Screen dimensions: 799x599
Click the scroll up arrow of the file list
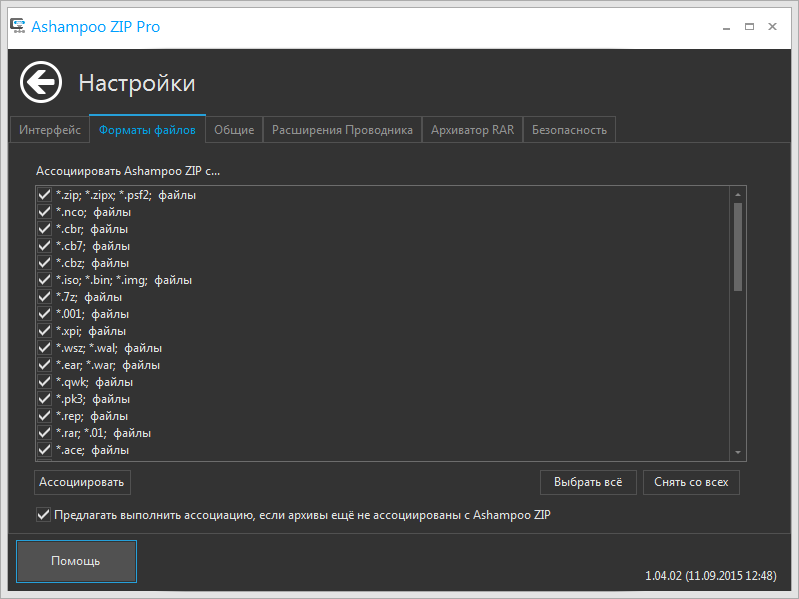737,195
